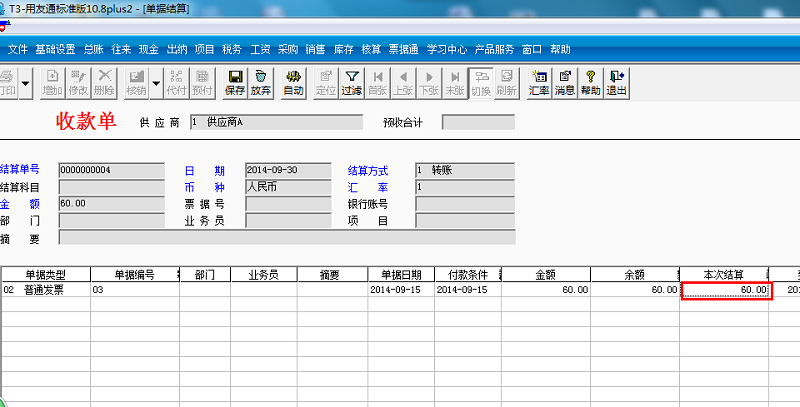Open the 现金 menu

pos(149,49)
